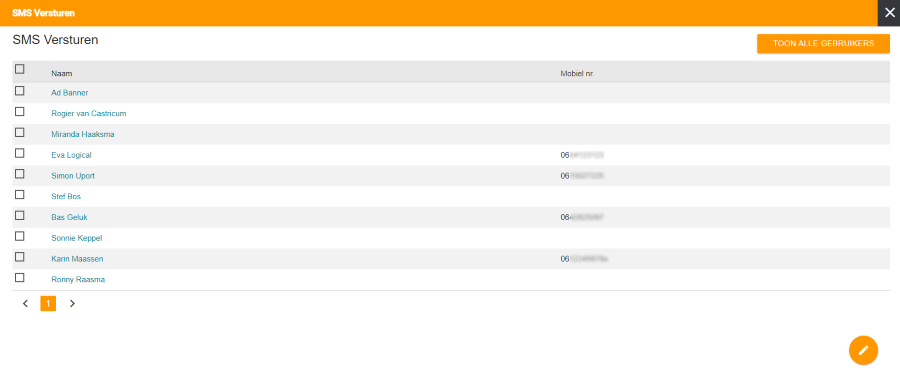Click the Mobiel nr. column header
900x371 pixels.
577,74
